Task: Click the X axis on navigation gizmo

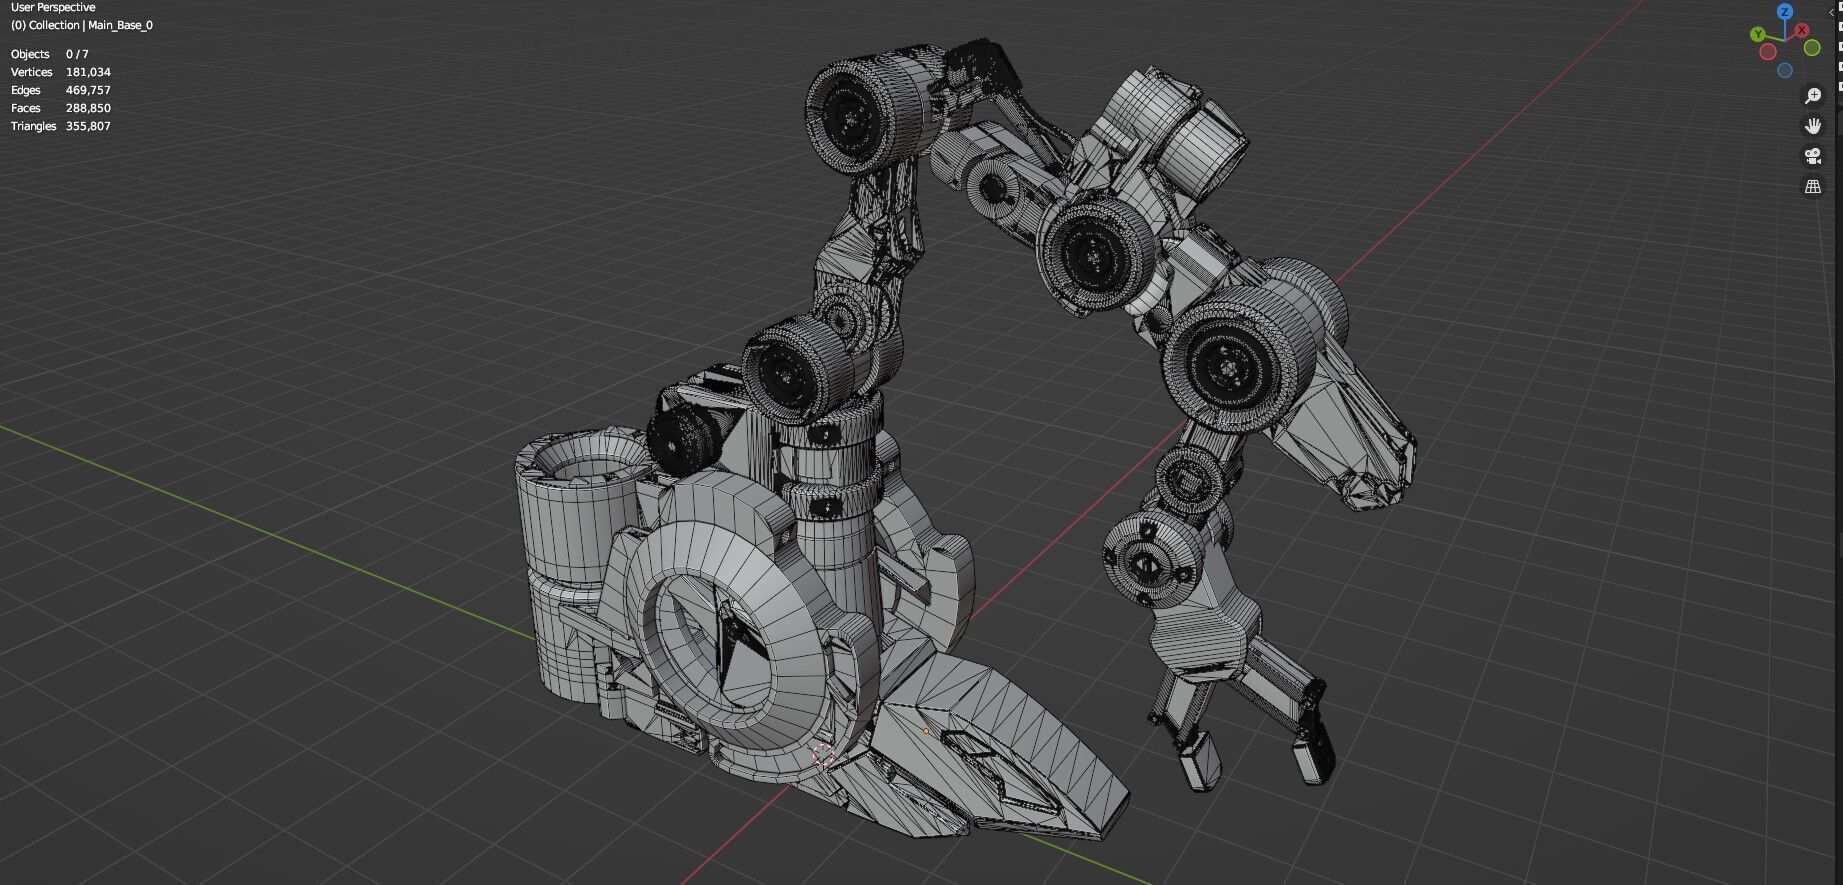Action: pos(1802,31)
